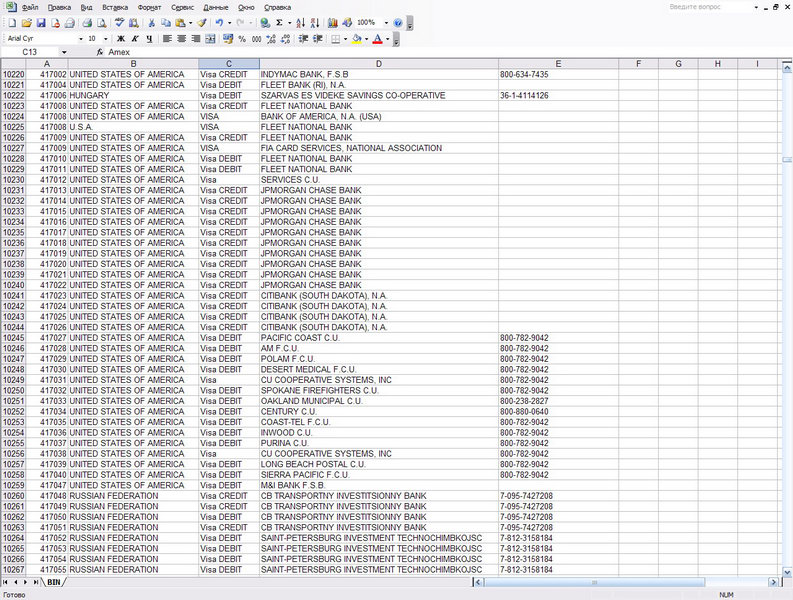The image size is (793, 600).
Task: Open the font size dropdown
Action: [105, 39]
